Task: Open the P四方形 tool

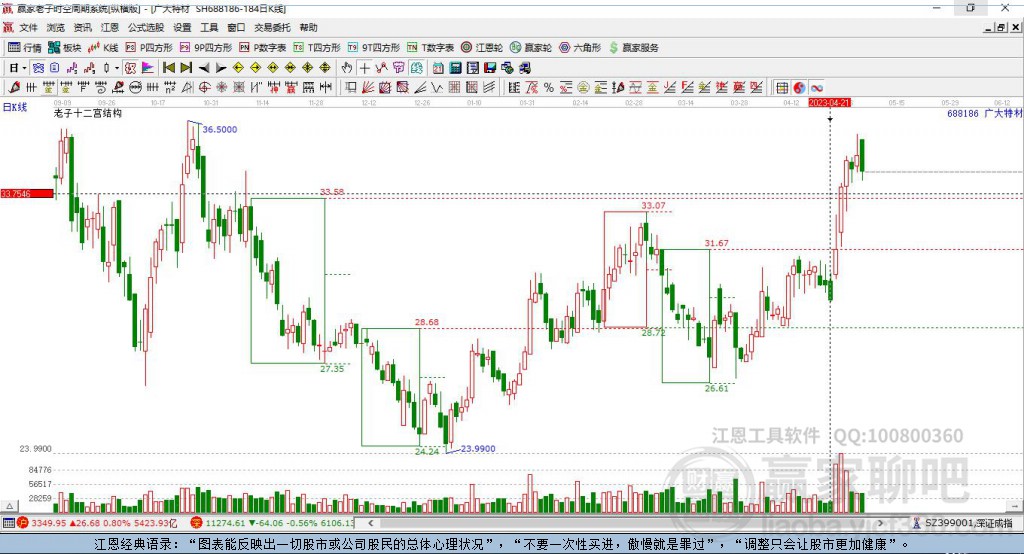Action: click(x=149, y=48)
